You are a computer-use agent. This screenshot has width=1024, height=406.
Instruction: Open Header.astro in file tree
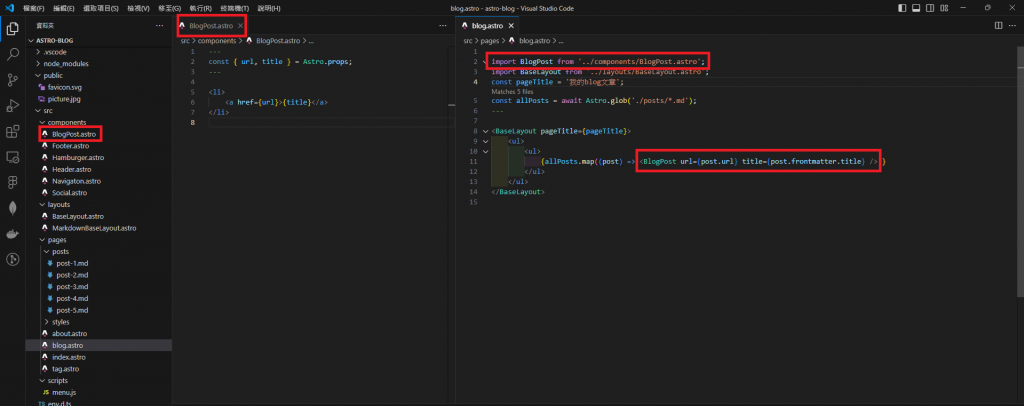click(x=71, y=170)
